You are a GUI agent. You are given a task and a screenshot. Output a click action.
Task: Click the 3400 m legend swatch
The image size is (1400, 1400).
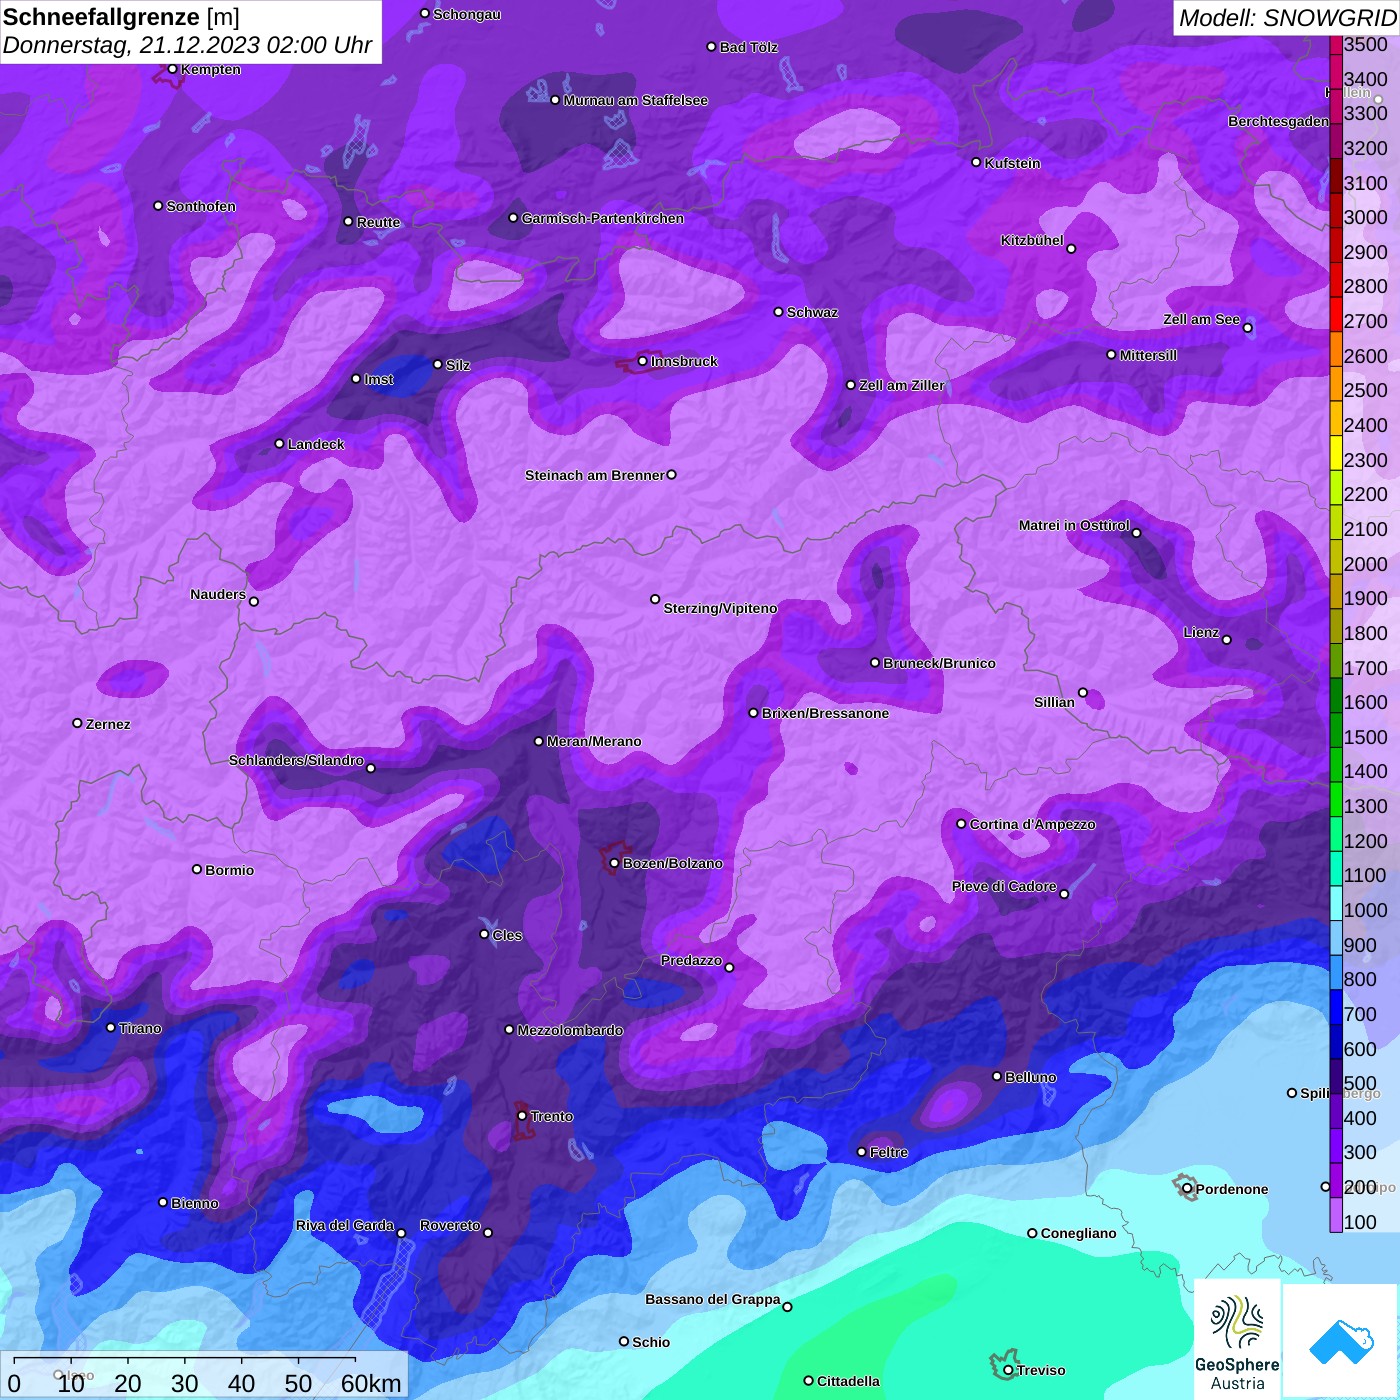coord(1336,72)
